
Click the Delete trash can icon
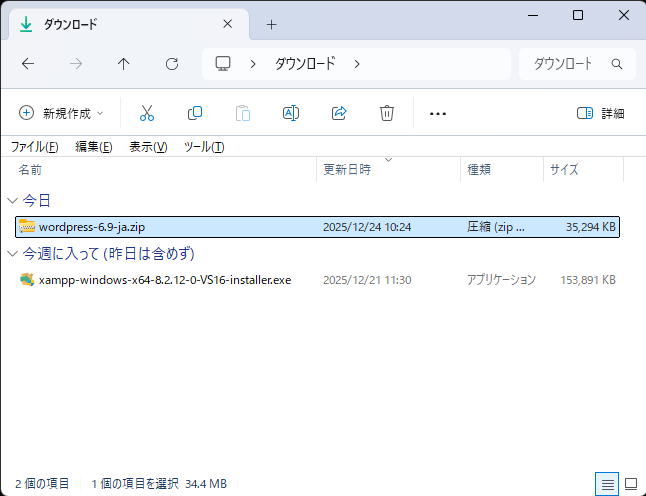[387, 113]
